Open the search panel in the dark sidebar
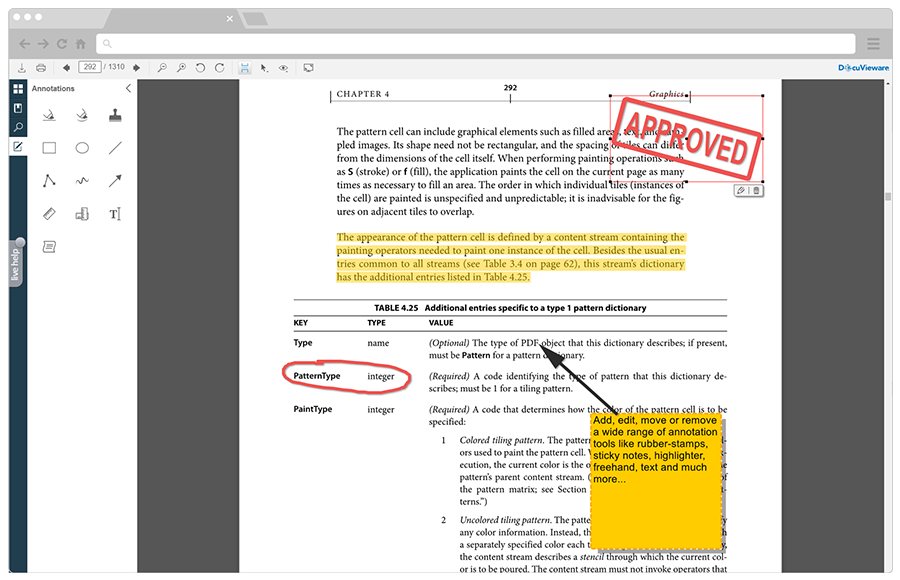The width and height of the screenshot is (900, 580). point(18,128)
